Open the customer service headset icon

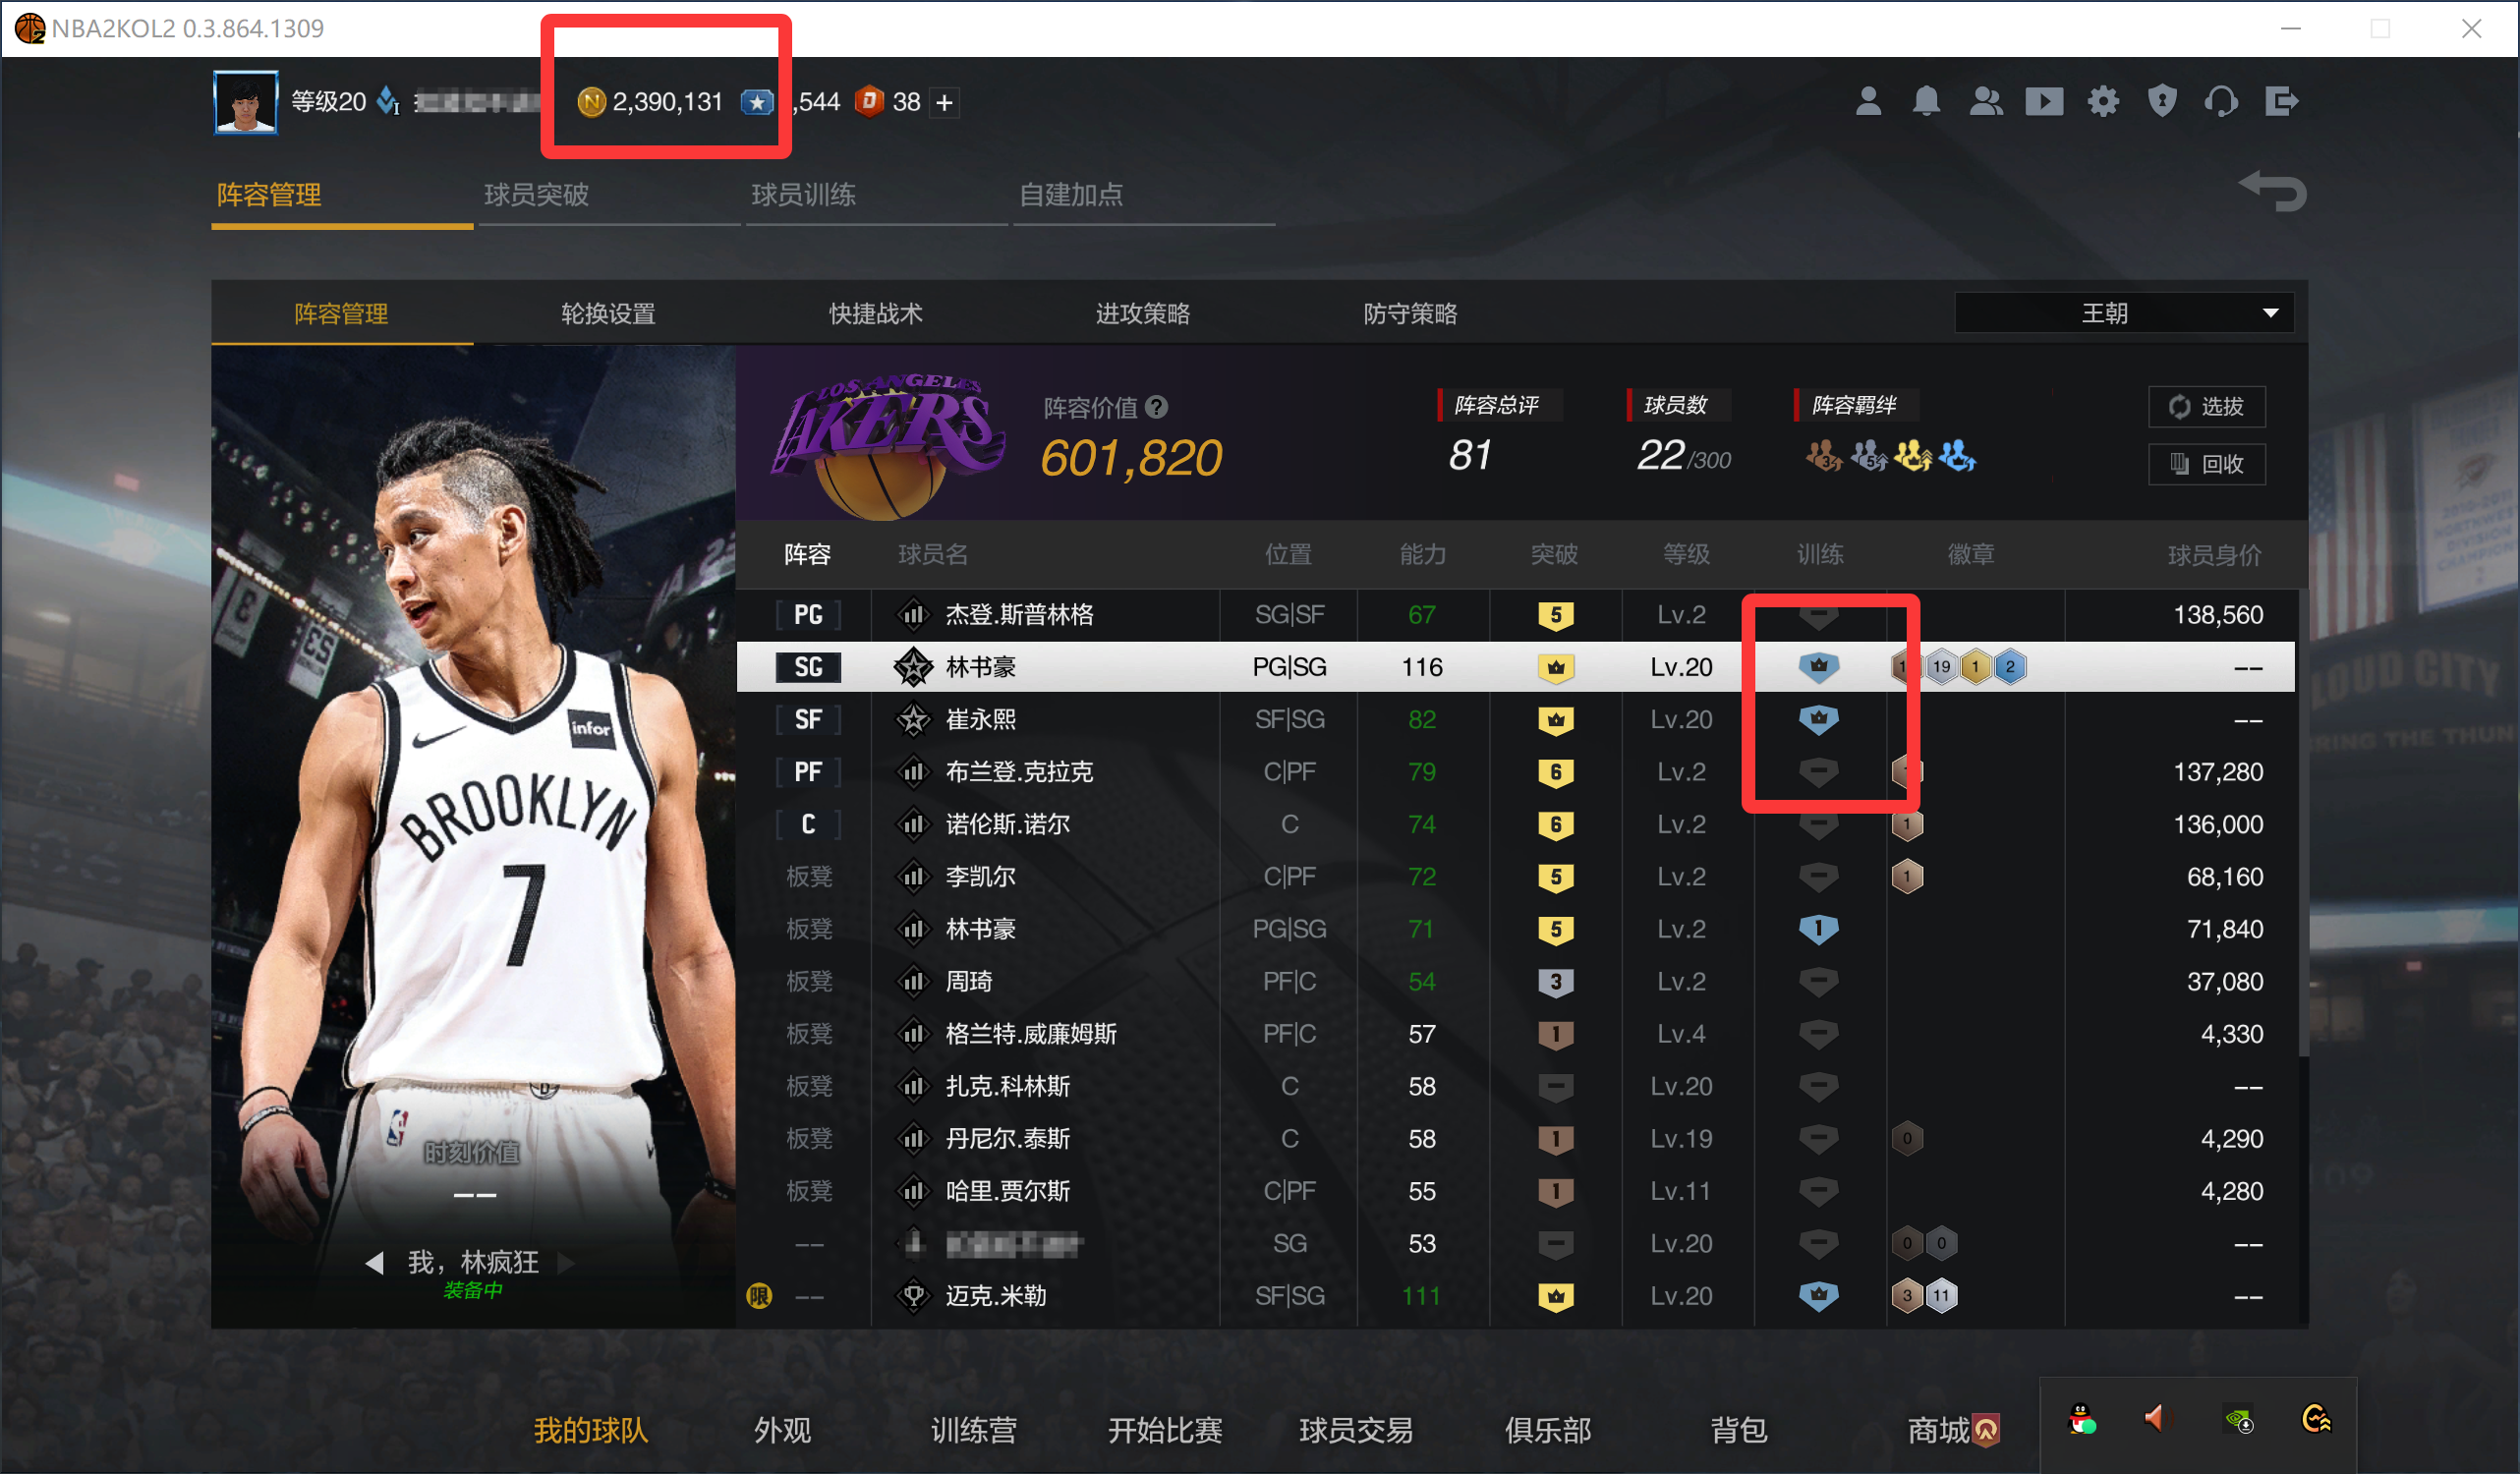pyautogui.click(x=2221, y=101)
